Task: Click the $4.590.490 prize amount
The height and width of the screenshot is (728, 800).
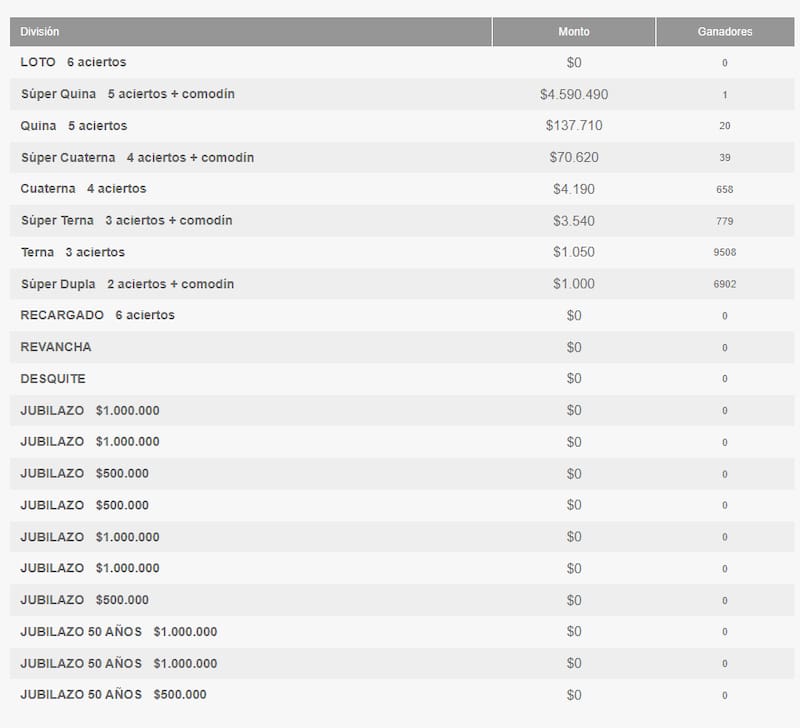Action: (x=573, y=94)
